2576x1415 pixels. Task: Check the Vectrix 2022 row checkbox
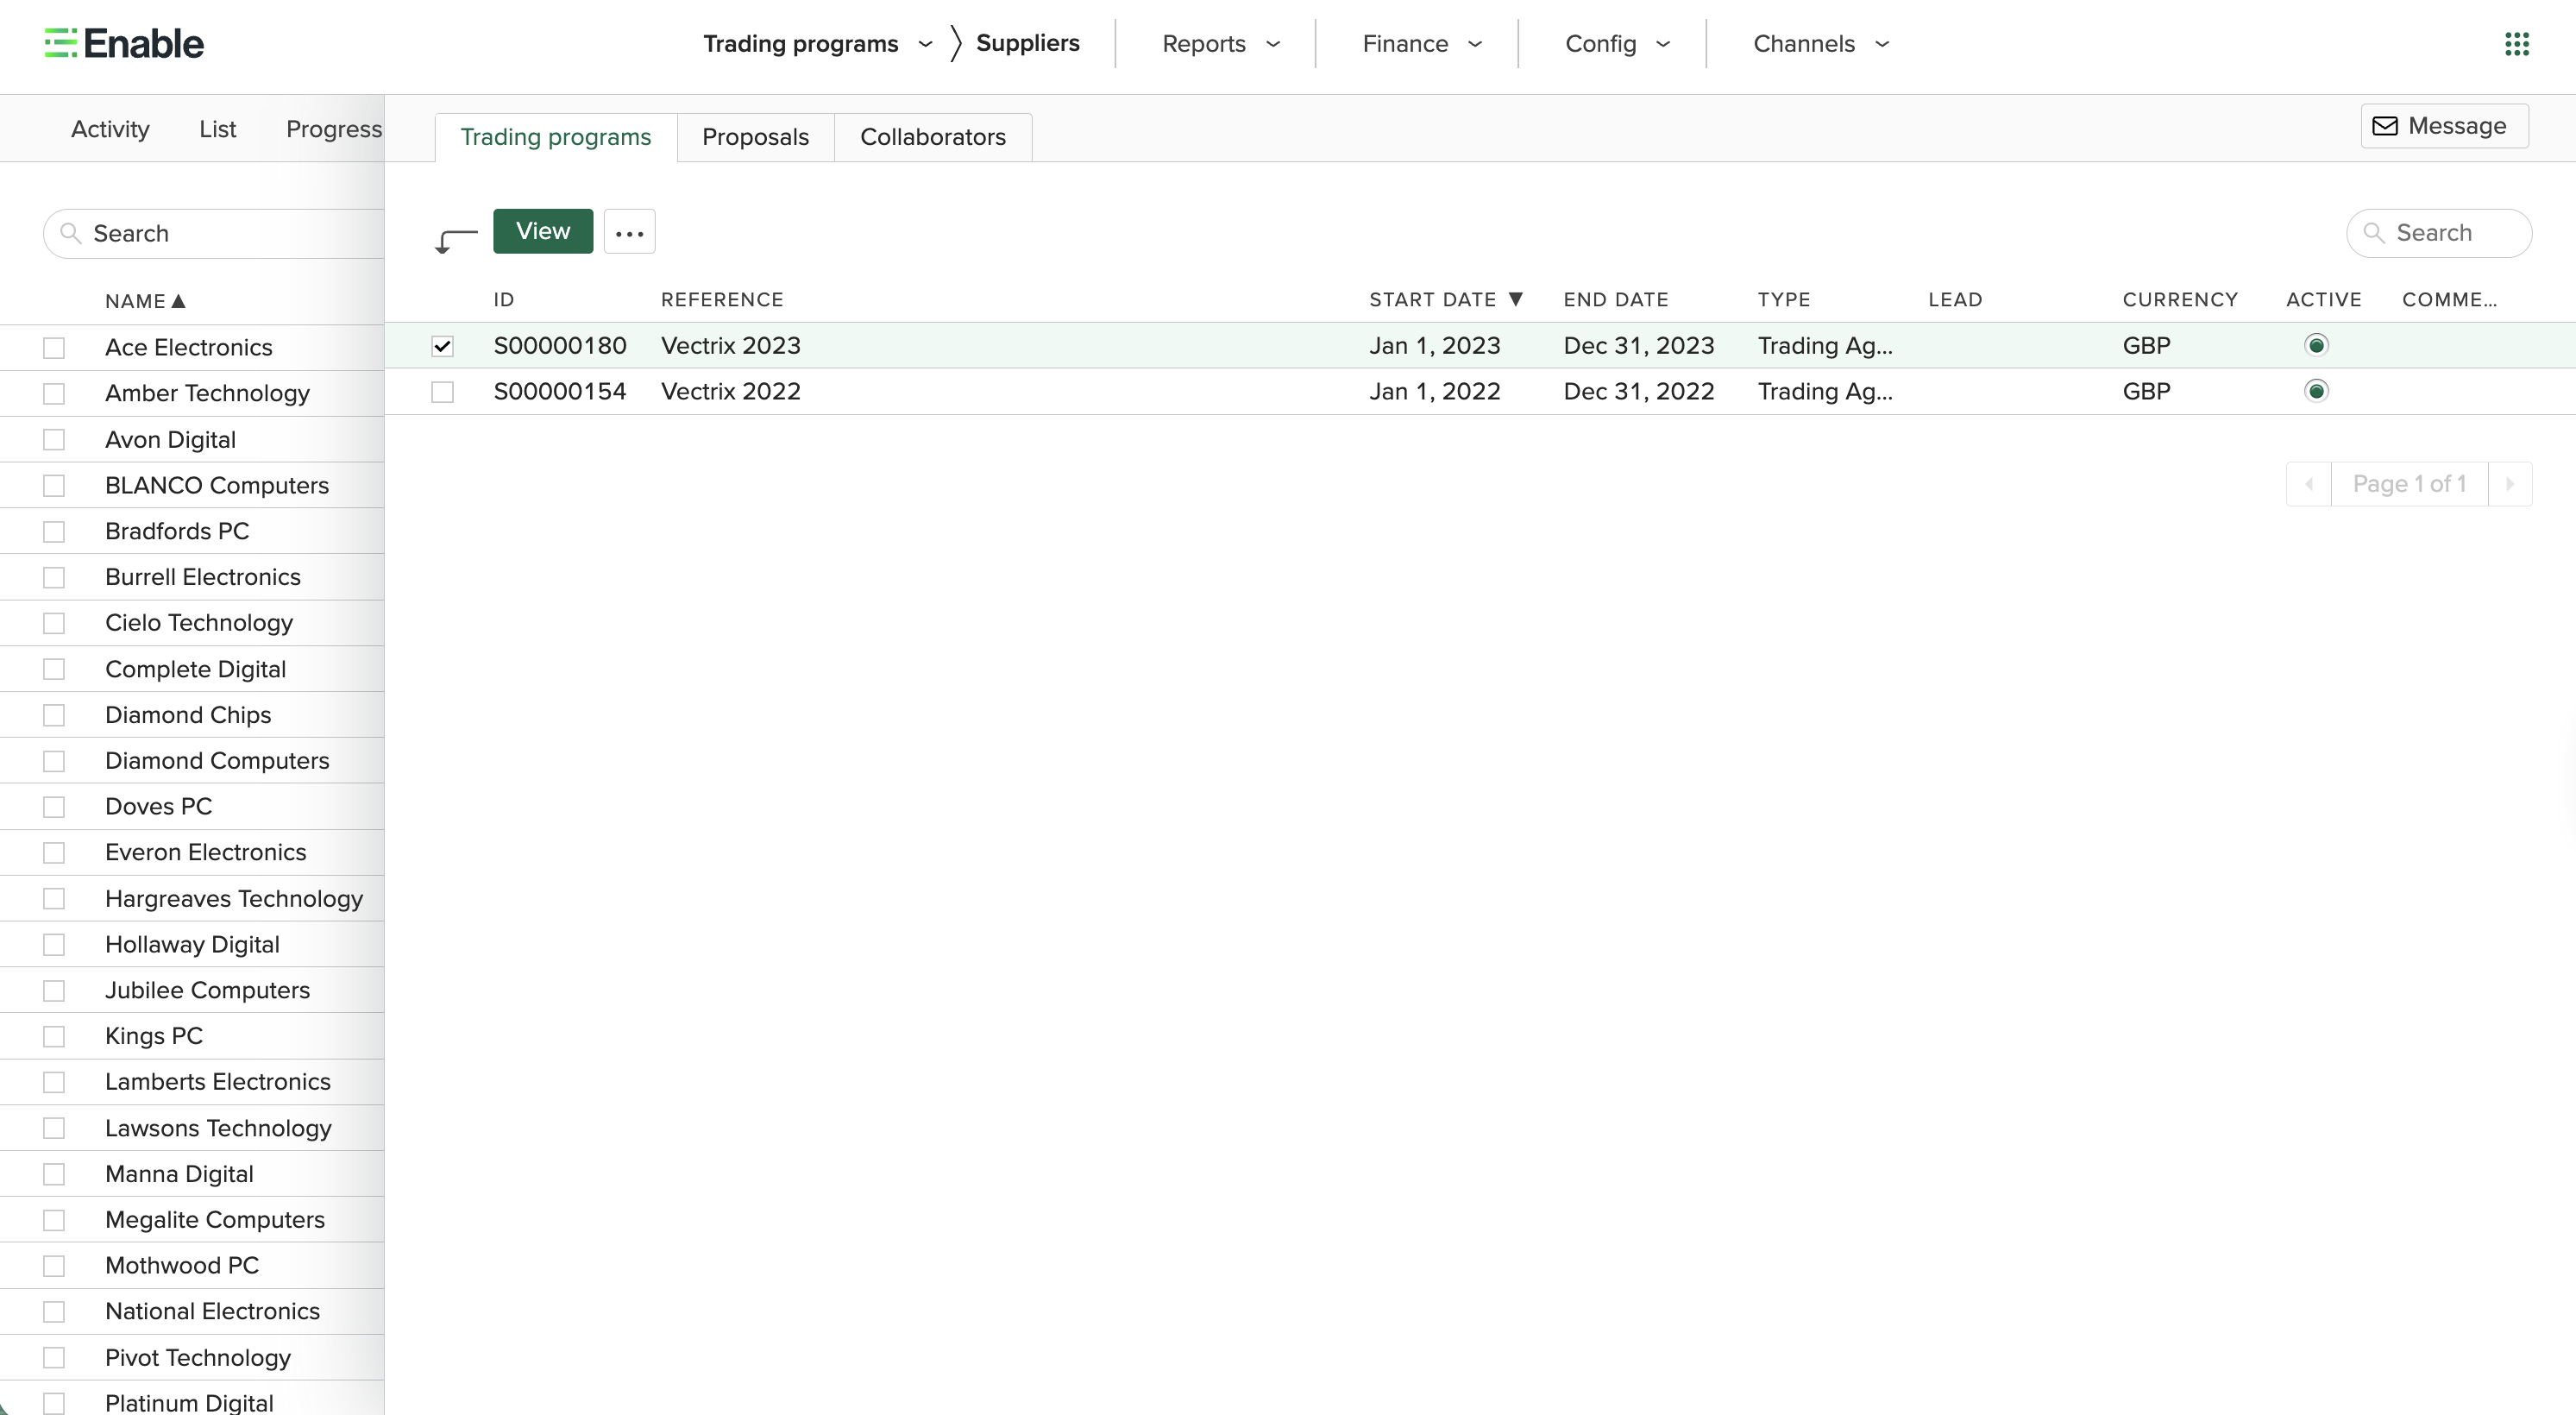point(442,392)
